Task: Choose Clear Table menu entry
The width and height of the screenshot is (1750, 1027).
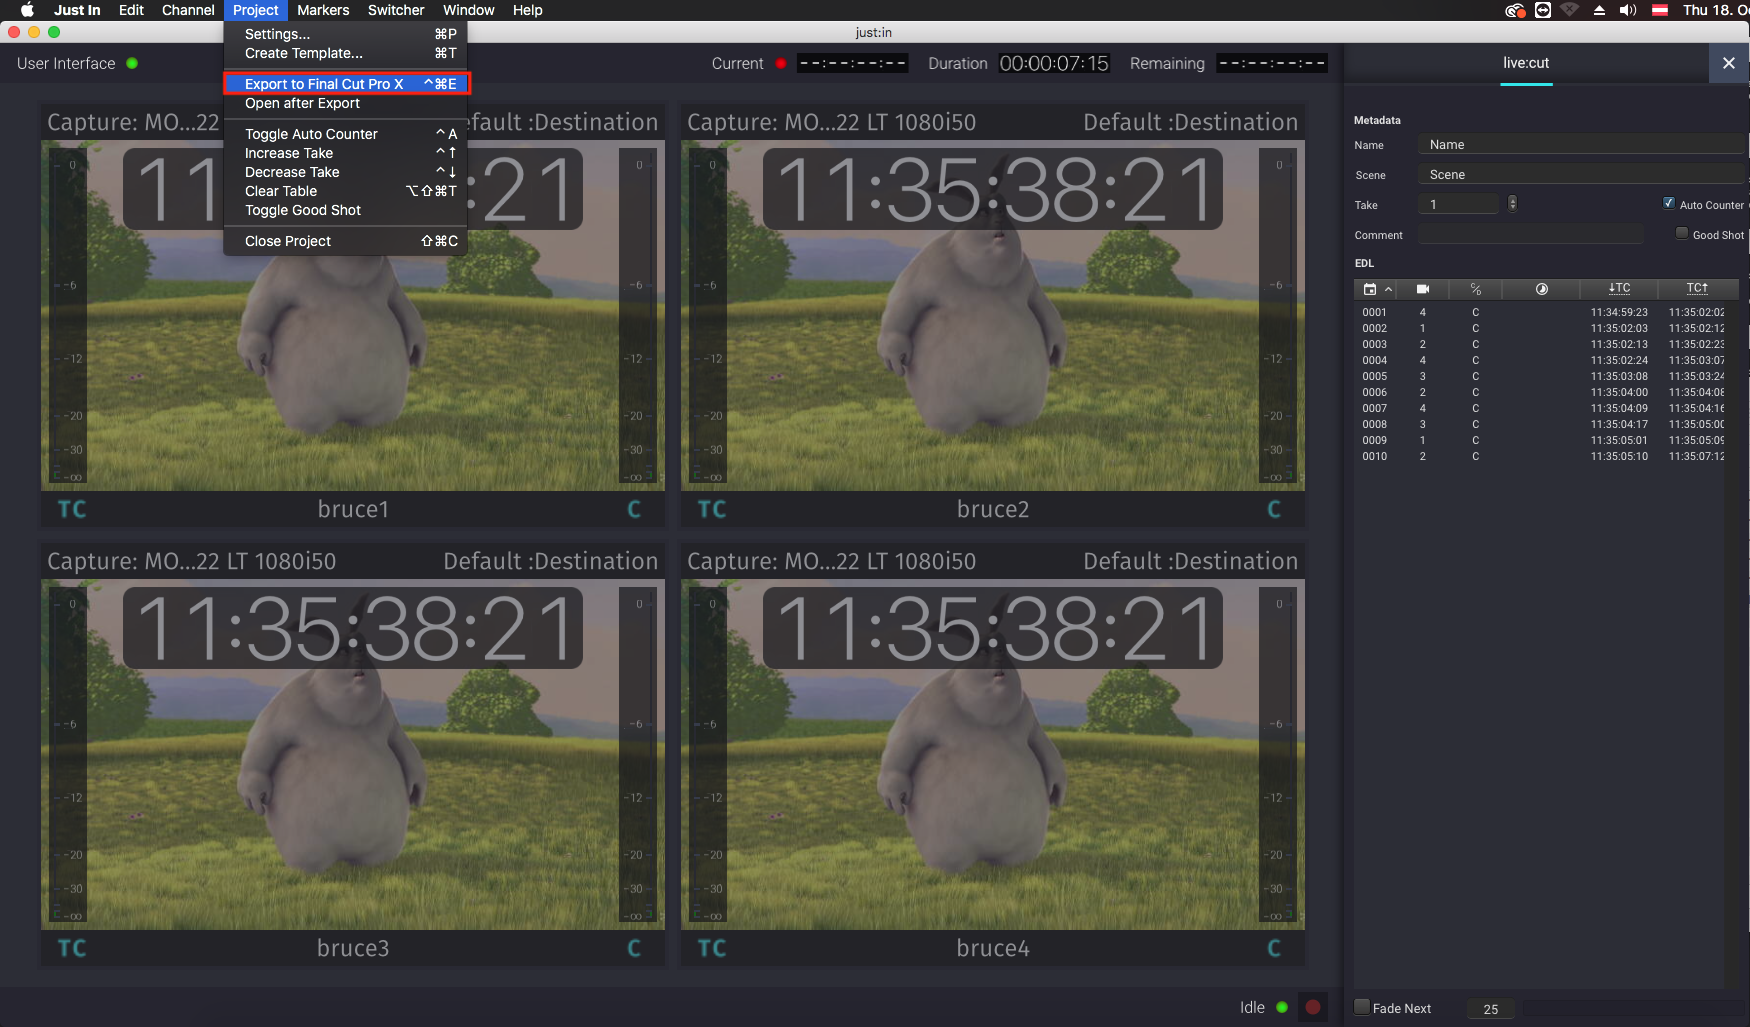Action: pyautogui.click(x=346, y=191)
